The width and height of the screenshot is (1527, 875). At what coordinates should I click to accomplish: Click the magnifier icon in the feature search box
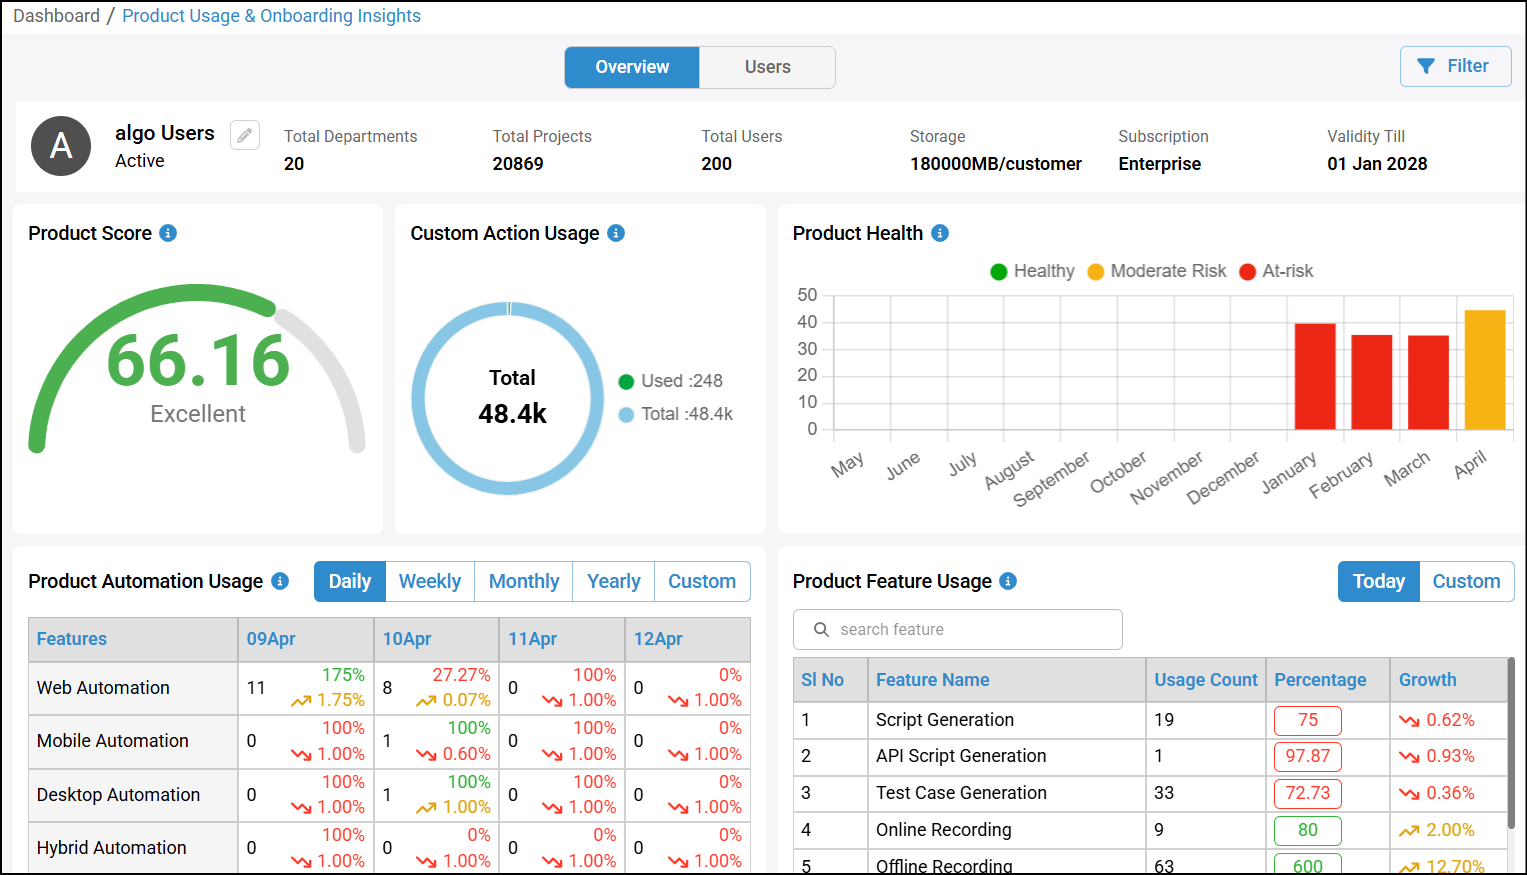[822, 629]
